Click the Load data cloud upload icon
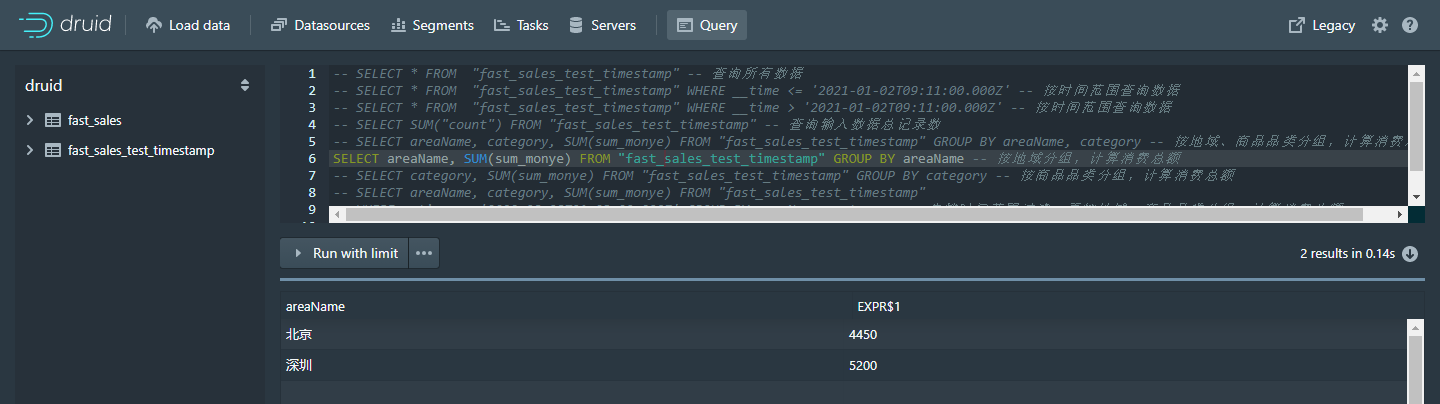The height and width of the screenshot is (404, 1440). click(x=154, y=25)
